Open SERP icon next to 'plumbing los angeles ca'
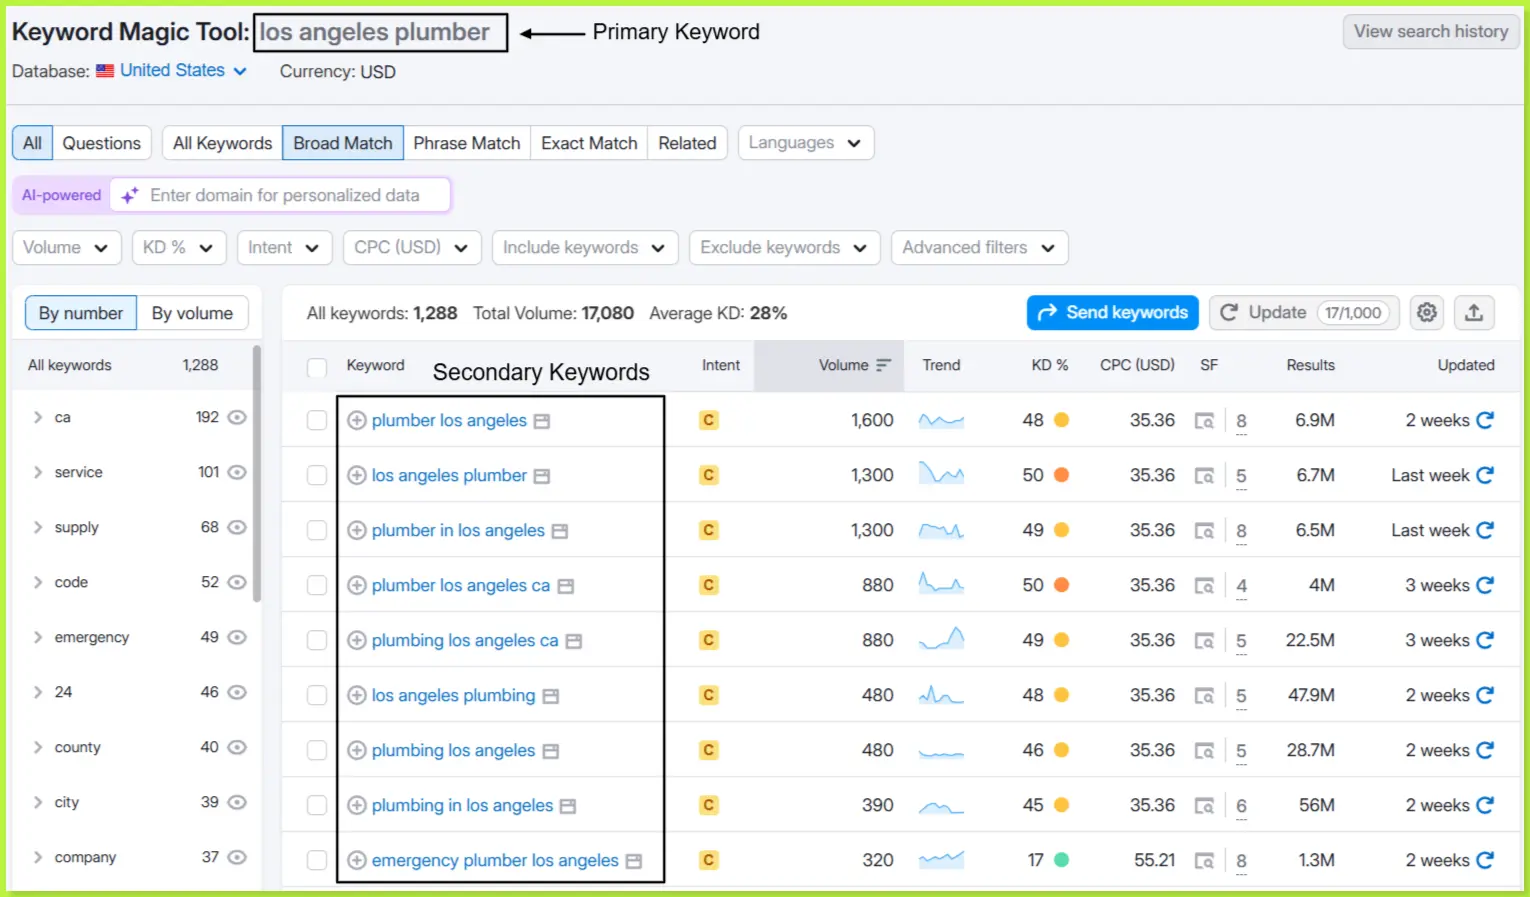 point(574,641)
